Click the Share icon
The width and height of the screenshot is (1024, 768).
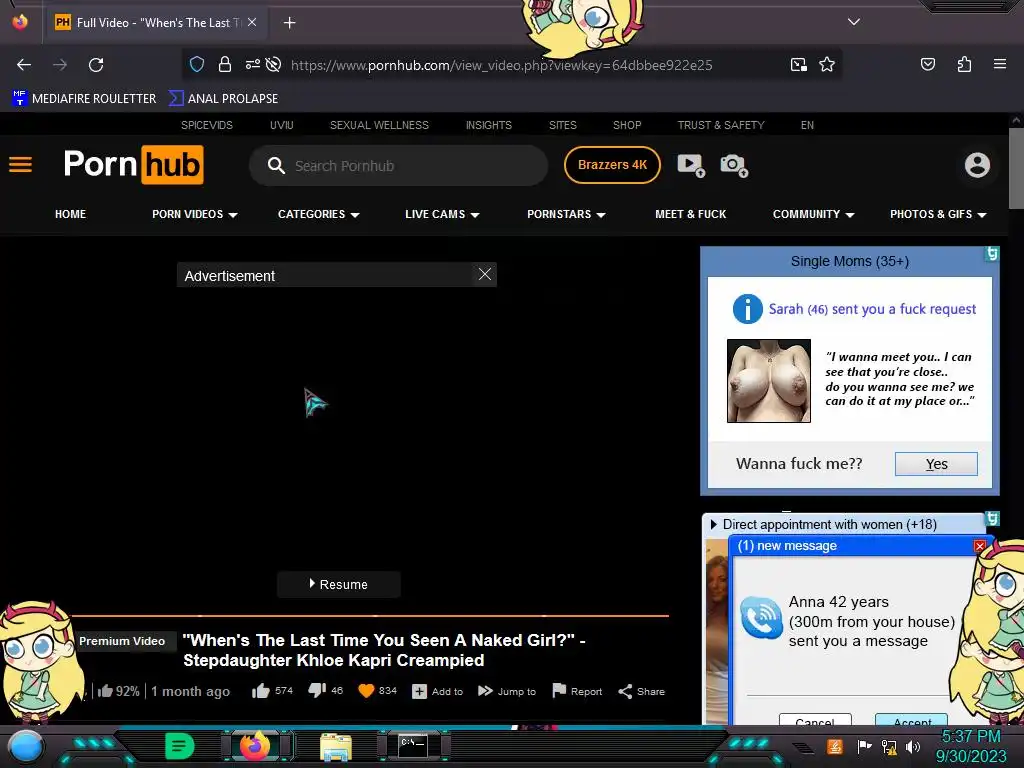pos(625,691)
